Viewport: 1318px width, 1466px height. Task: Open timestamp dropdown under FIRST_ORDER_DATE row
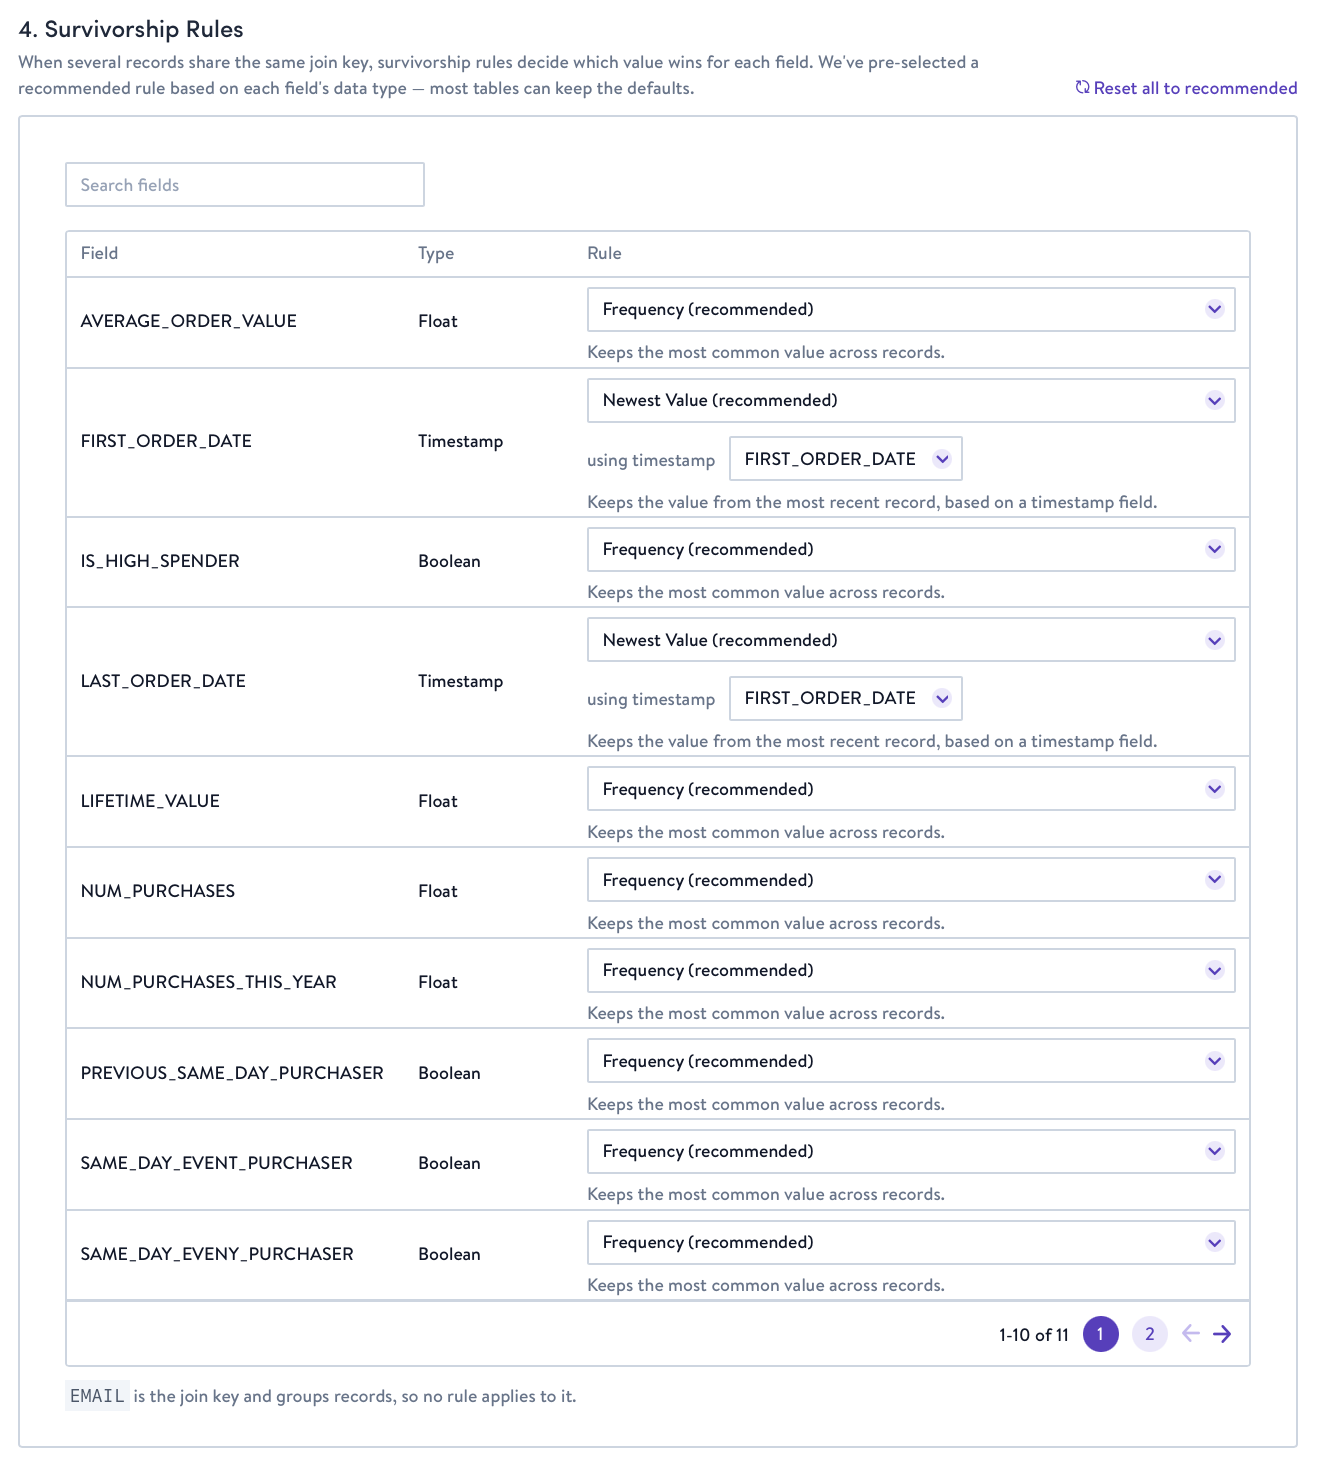point(846,459)
